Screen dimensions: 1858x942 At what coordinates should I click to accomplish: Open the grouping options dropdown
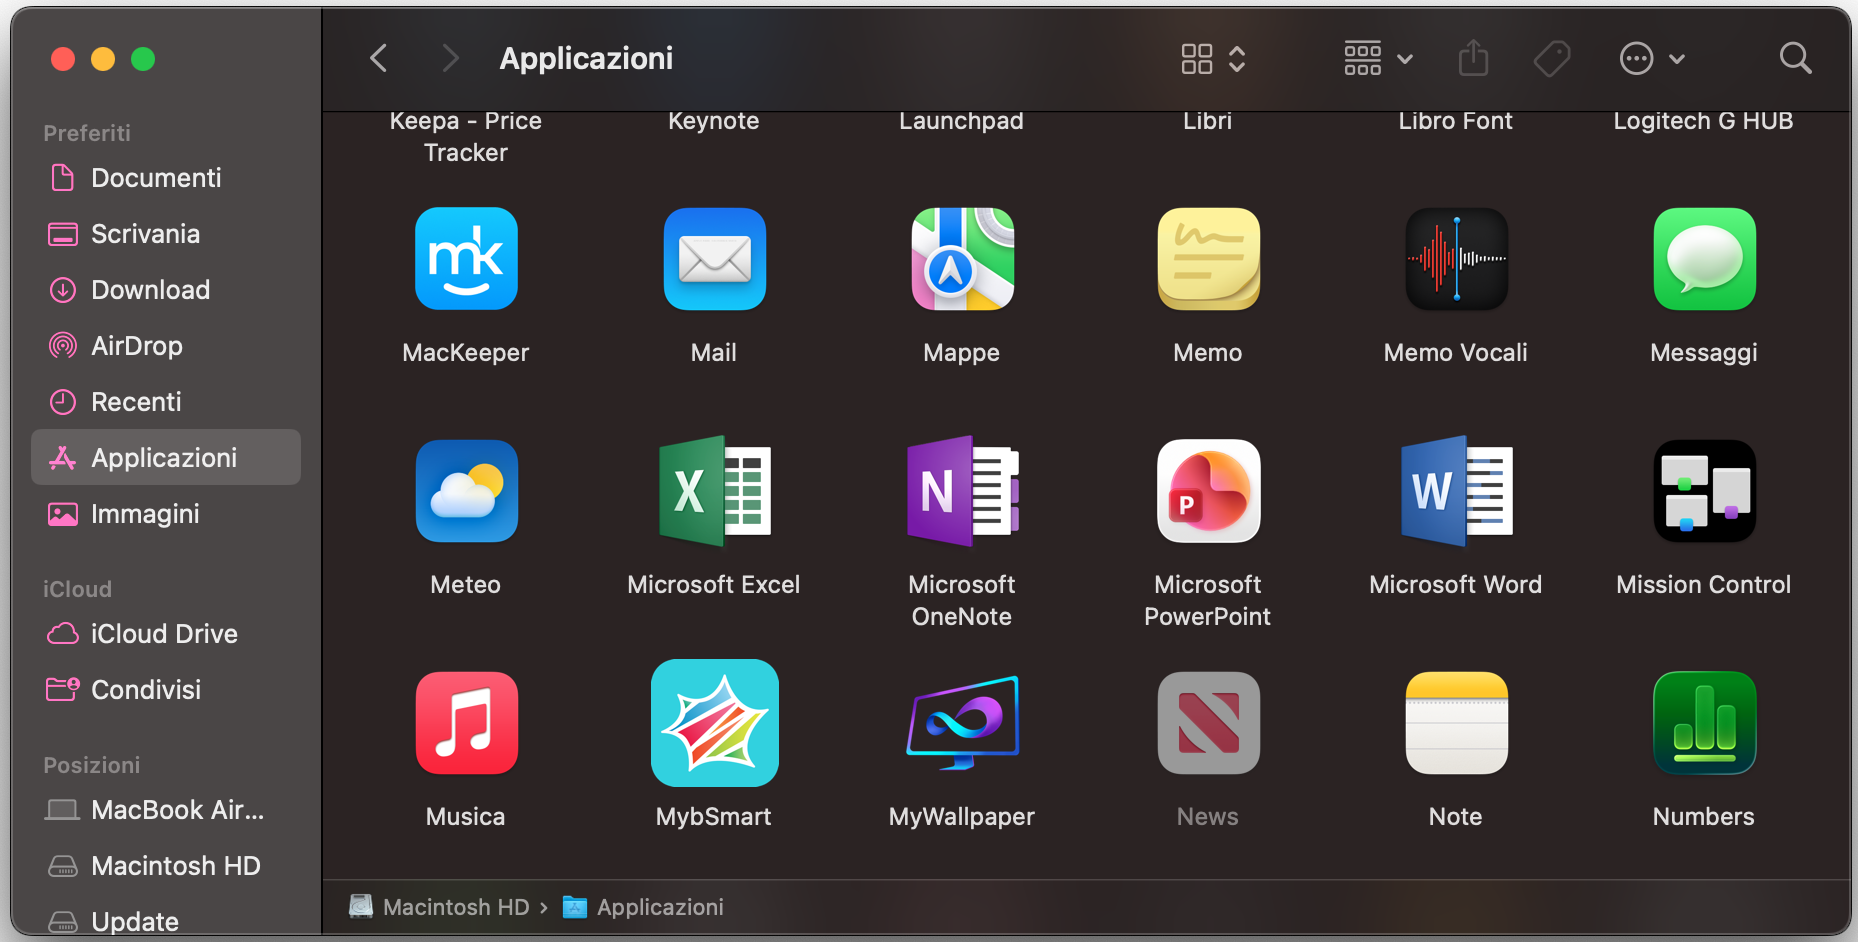(1378, 58)
